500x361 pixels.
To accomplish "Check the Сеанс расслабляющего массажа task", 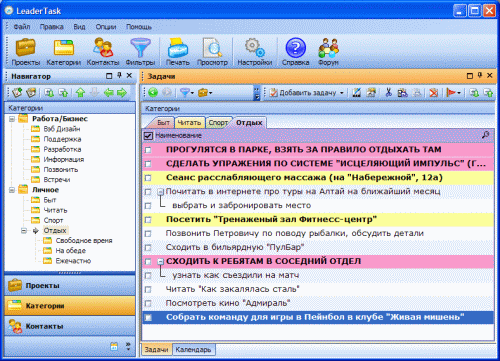I will (148, 178).
